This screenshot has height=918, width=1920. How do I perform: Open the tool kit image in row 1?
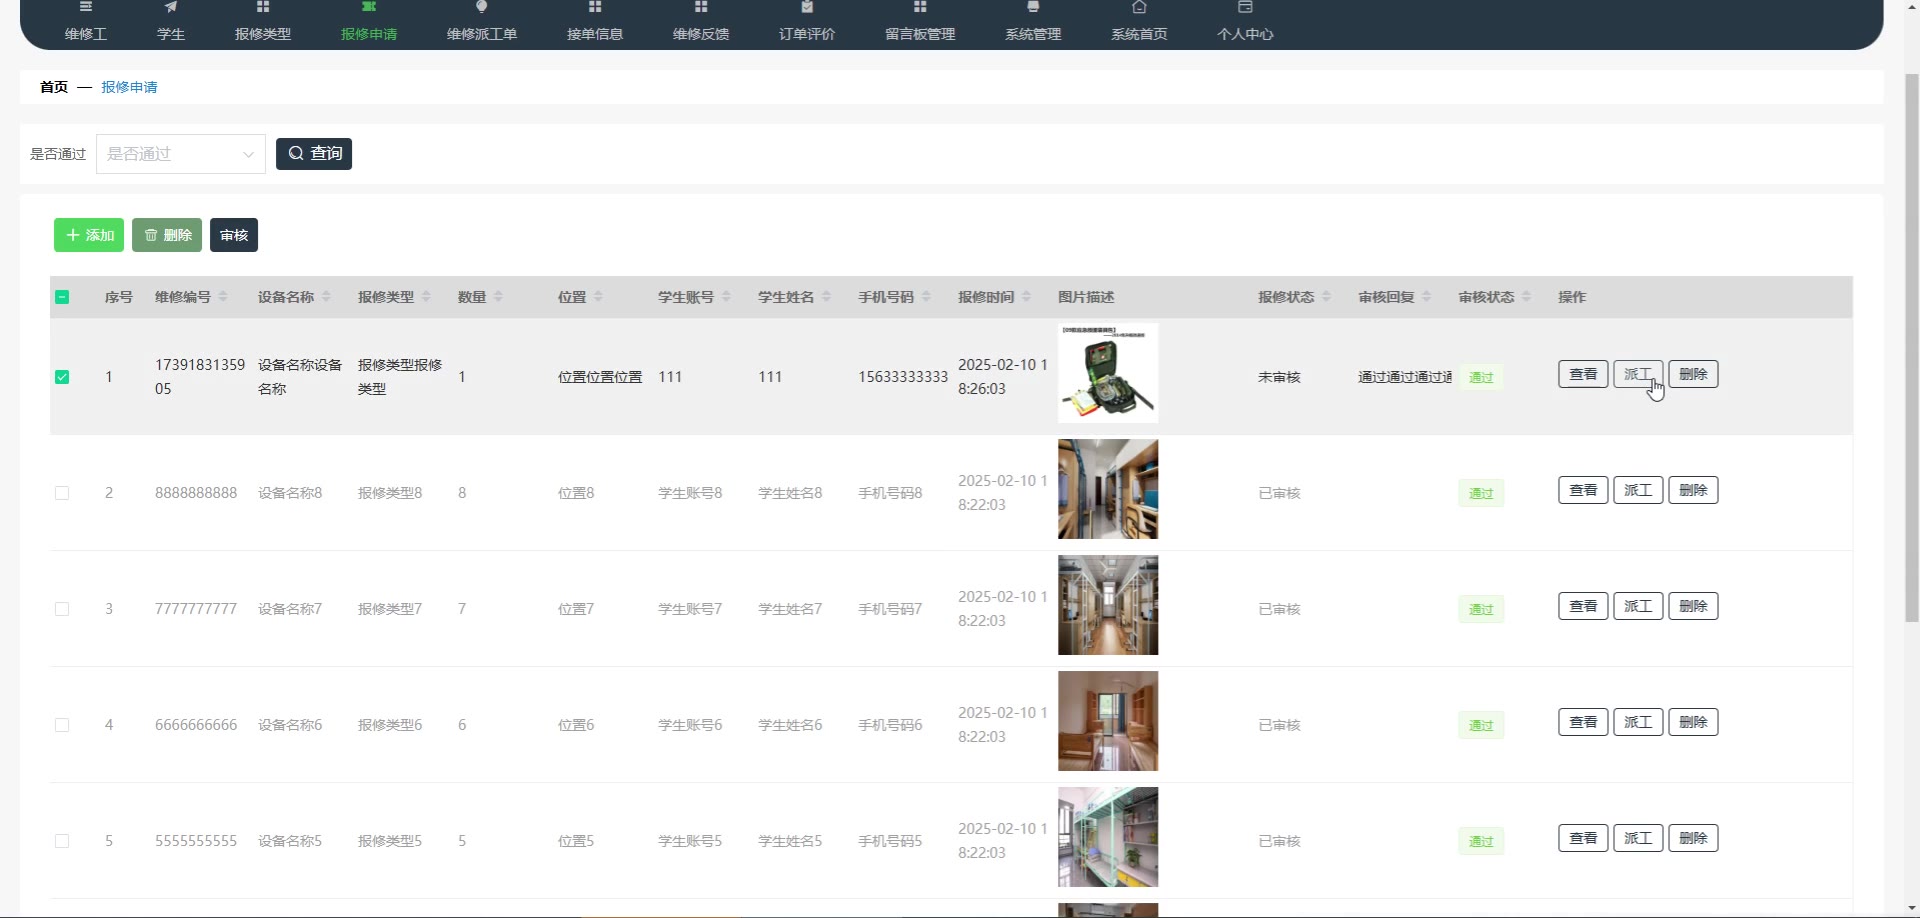point(1108,373)
